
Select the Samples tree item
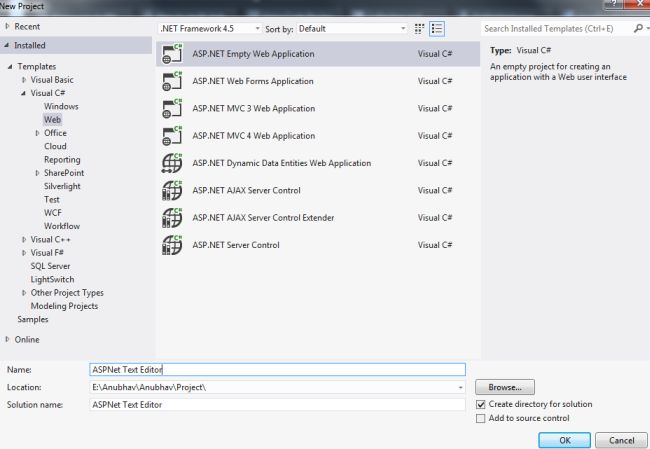[33, 319]
